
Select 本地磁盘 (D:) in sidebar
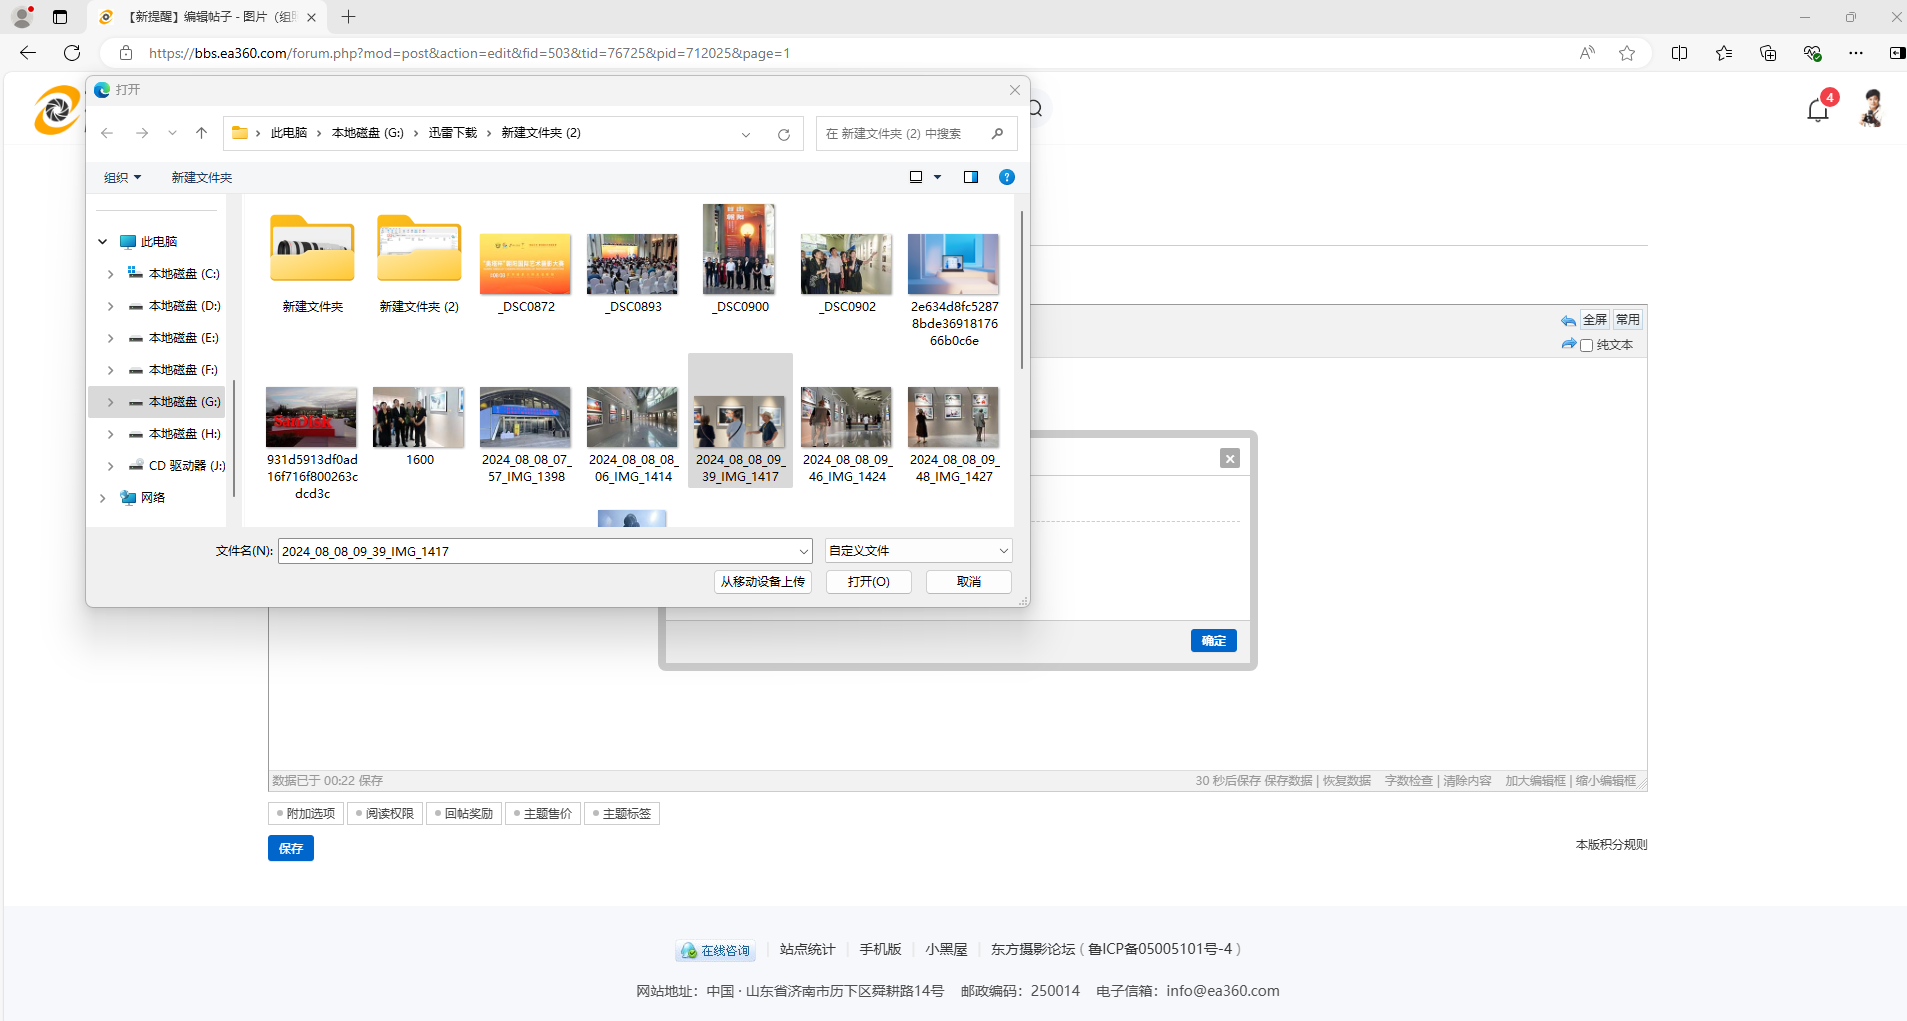(x=184, y=306)
